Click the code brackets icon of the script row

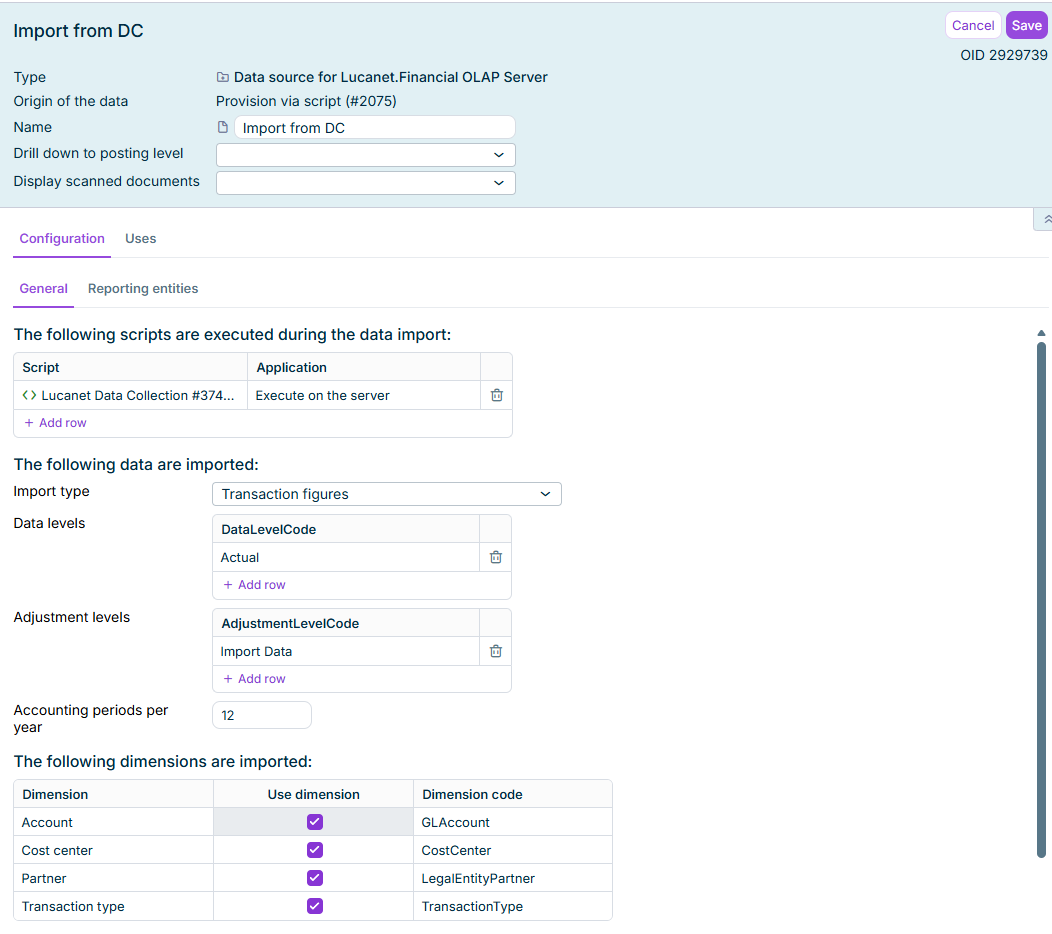[x=29, y=395]
